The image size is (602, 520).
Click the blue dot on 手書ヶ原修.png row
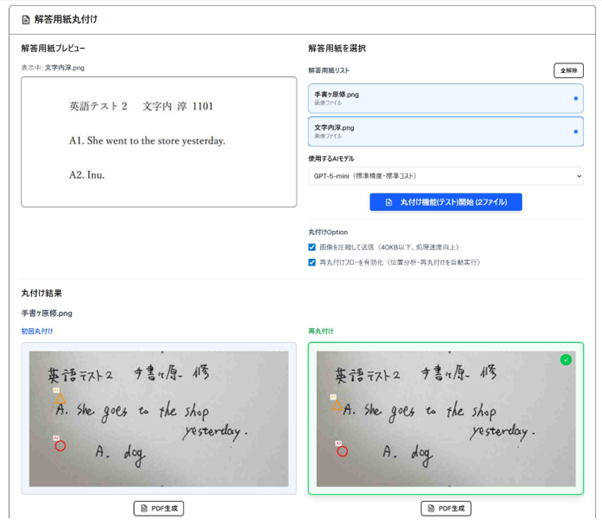click(x=575, y=99)
